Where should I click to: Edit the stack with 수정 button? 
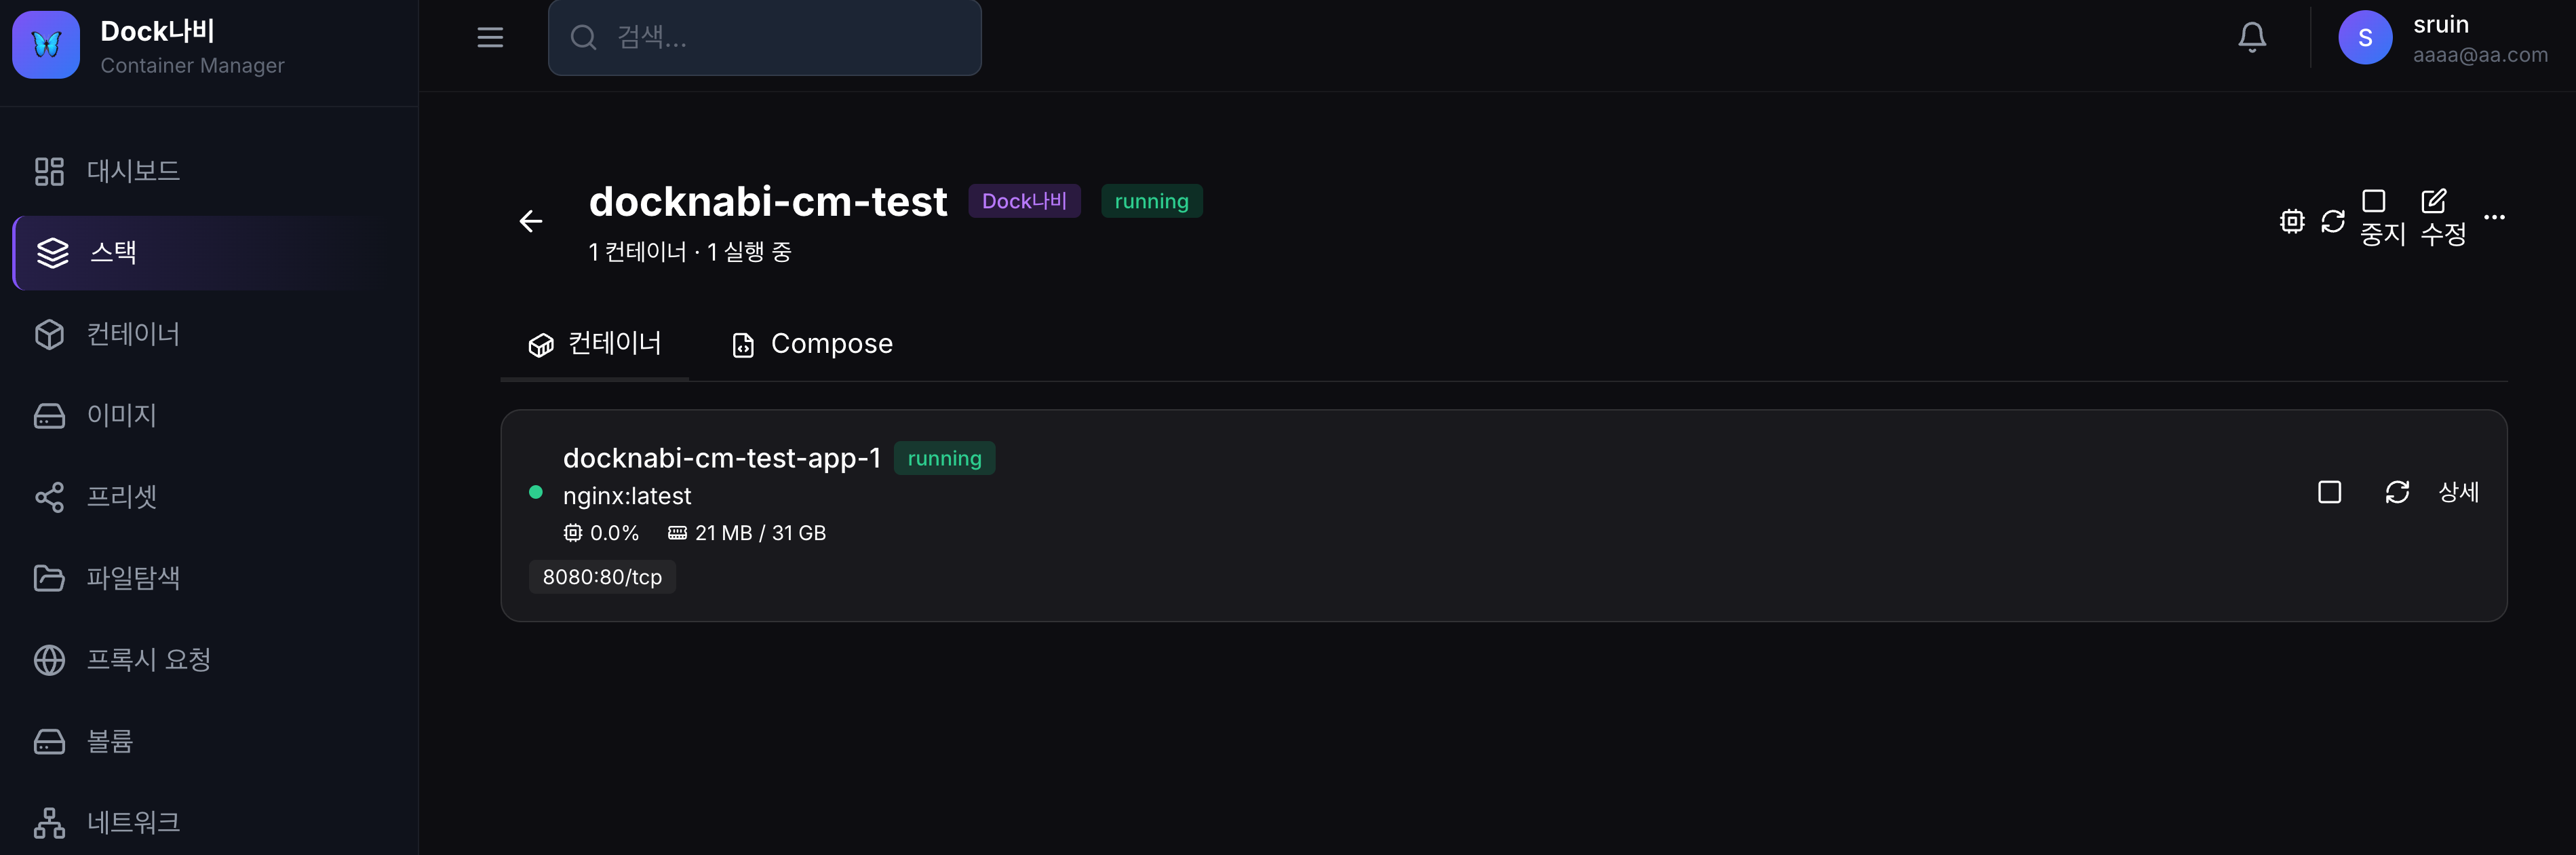(x=2442, y=218)
